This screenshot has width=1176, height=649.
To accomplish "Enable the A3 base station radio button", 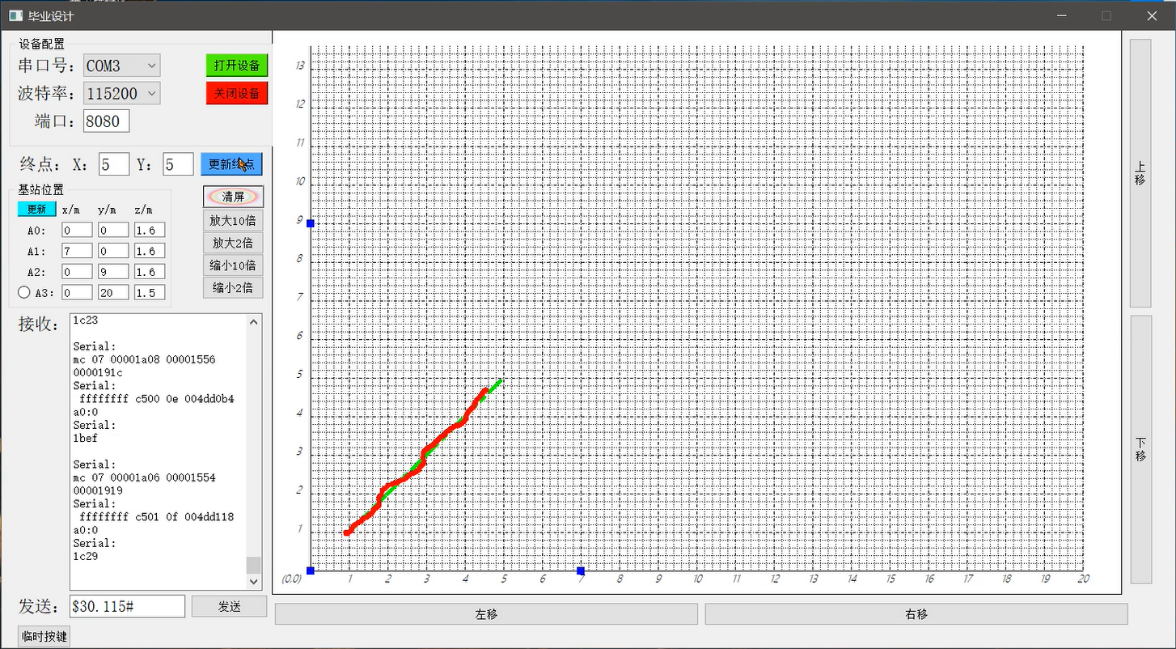I will [x=24, y=293].
